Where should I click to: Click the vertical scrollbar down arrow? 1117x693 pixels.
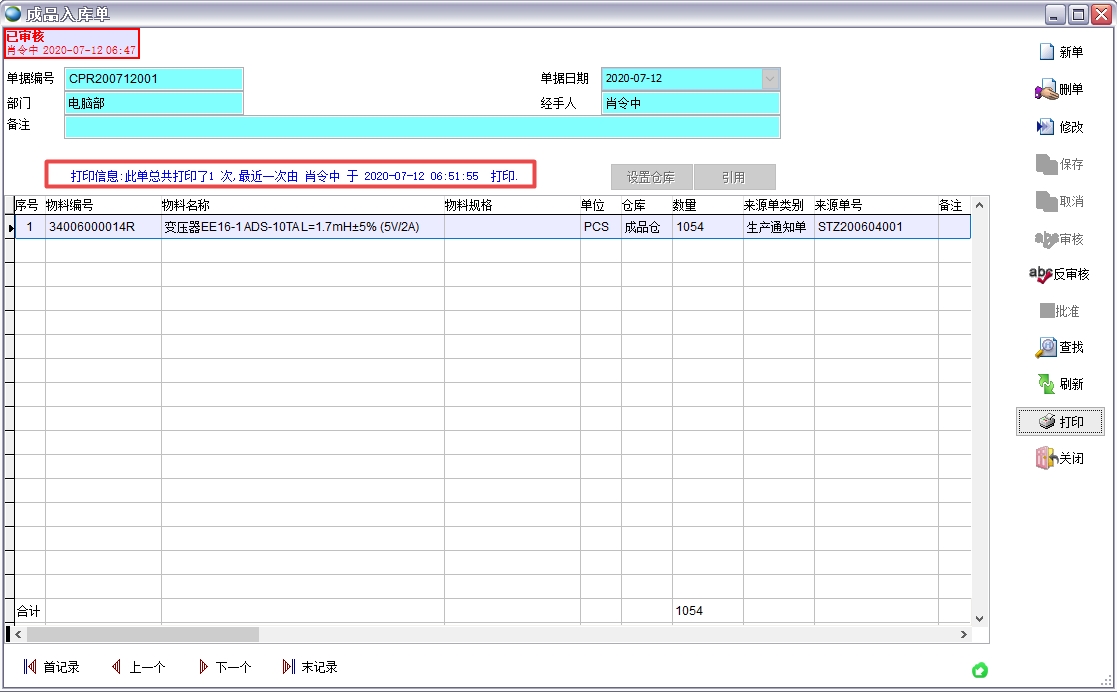tap(979, 619)
